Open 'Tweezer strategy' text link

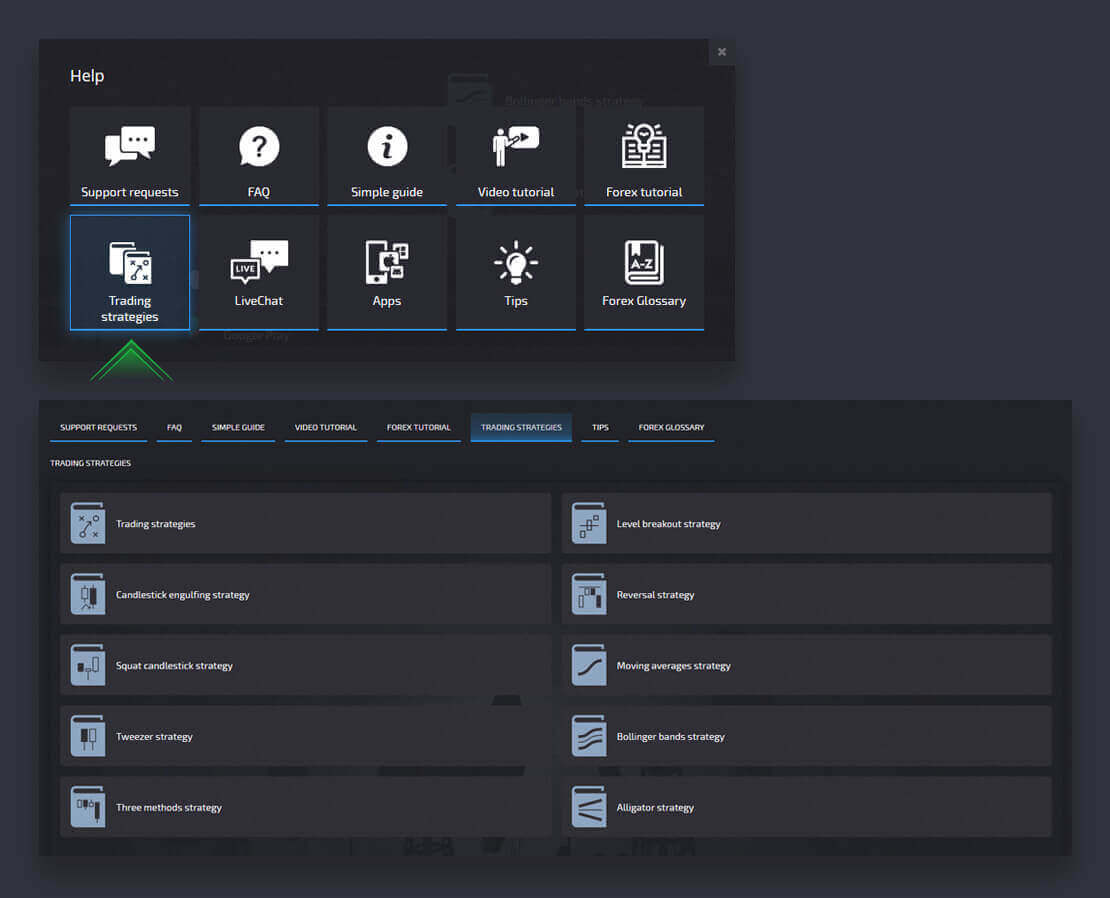pyautogui.click(x=154, y=736)
